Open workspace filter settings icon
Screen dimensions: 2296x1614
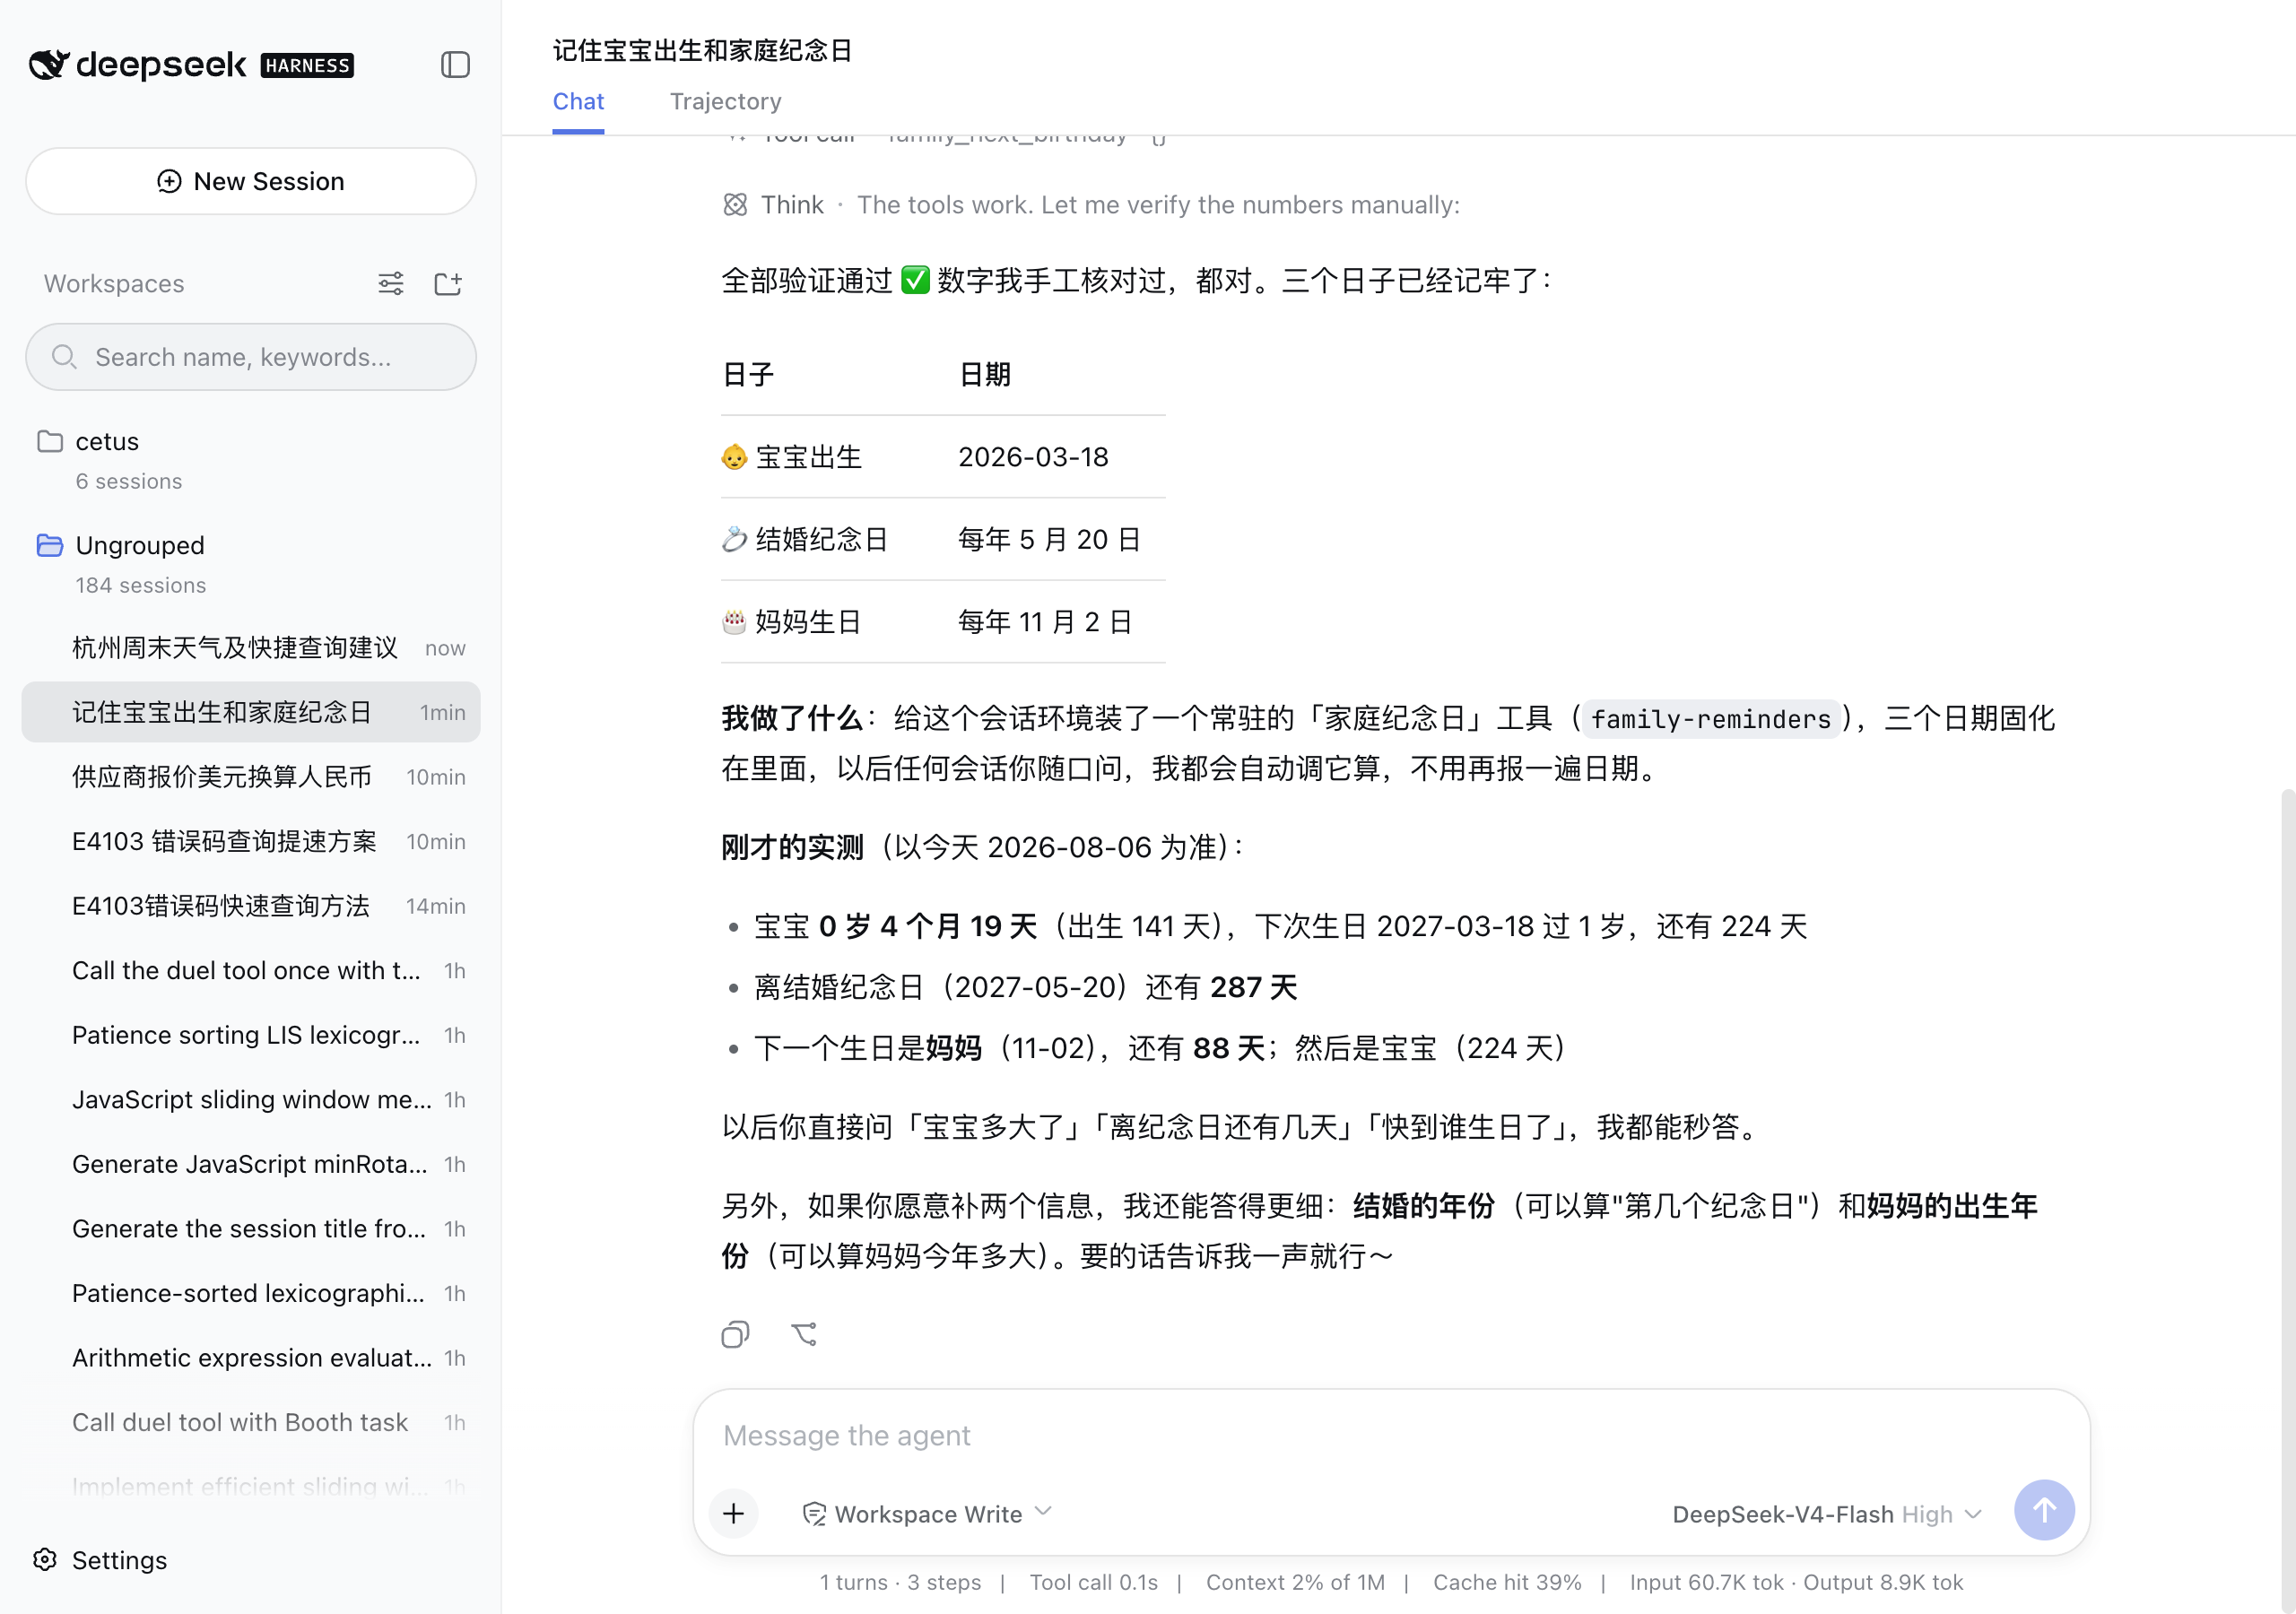(x=391, y=284)
